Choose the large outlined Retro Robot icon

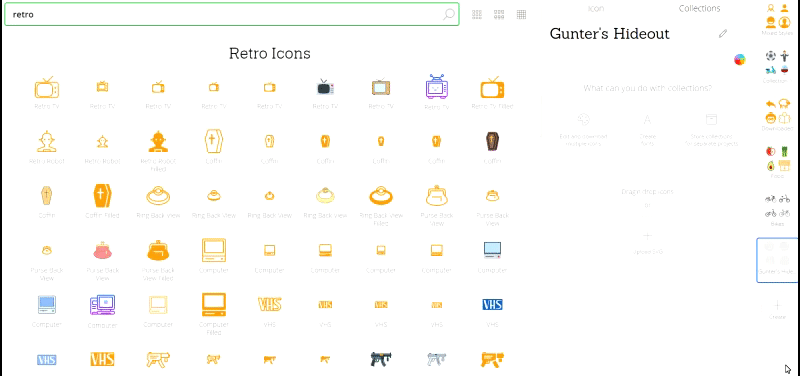point(46,142)
